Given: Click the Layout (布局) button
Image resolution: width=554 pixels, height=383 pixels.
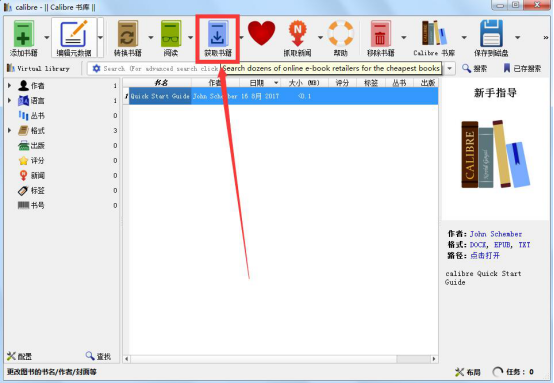Looking at the screenshot, I should [x=467, y=372].
